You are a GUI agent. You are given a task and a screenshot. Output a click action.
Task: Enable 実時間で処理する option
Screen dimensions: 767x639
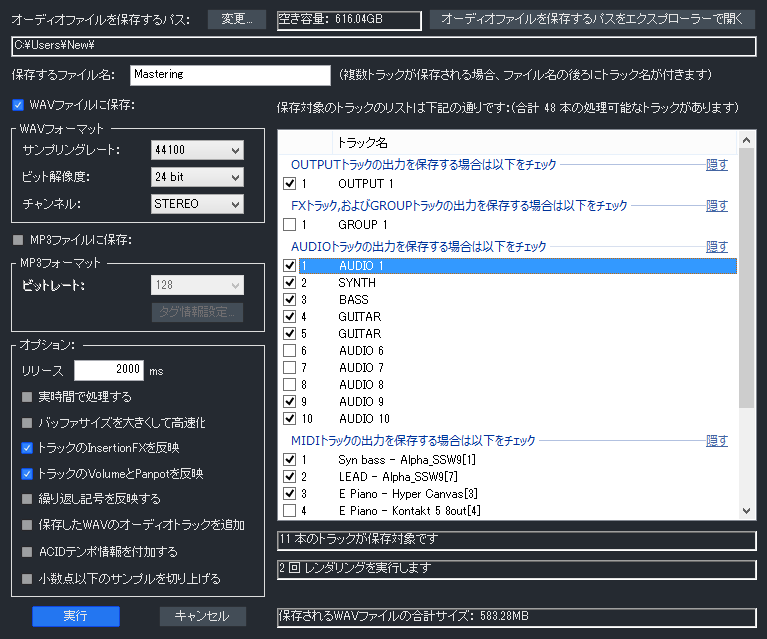[x=27, y=397]
